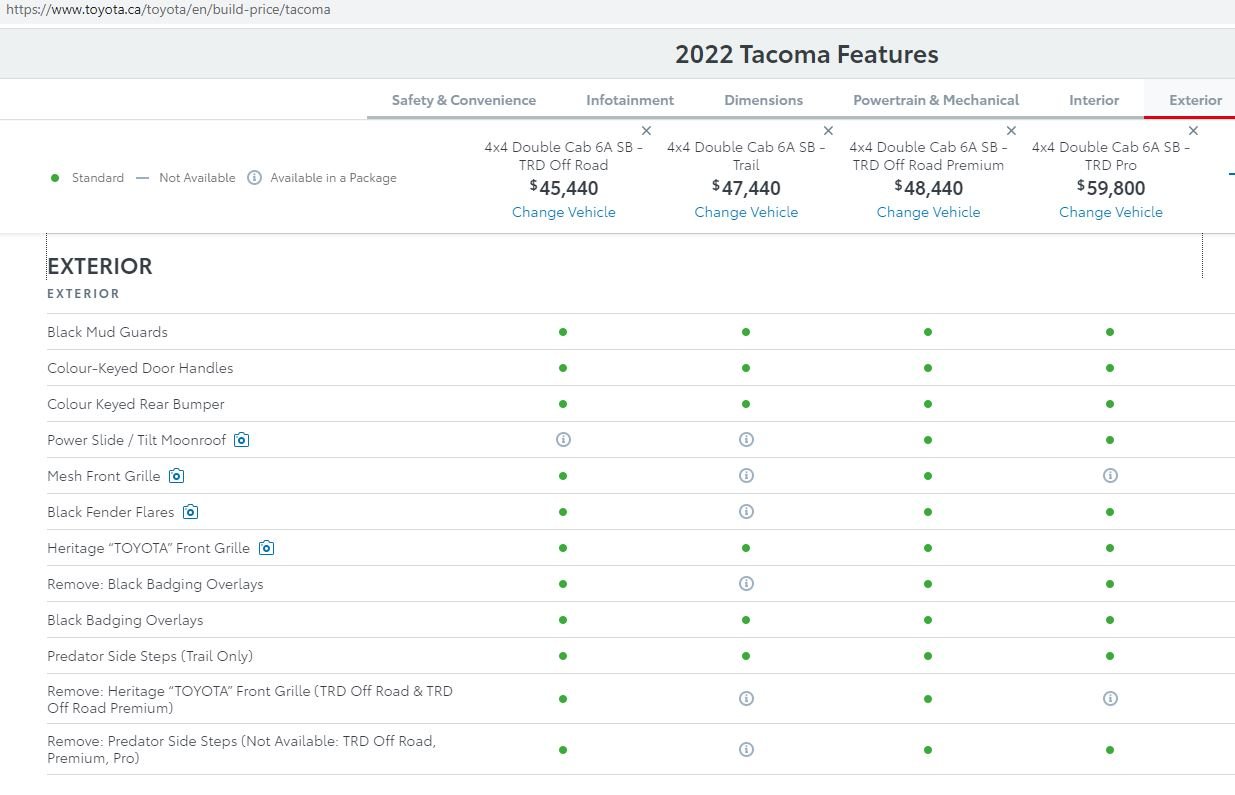1235x795 pixels.
Task: Click standard dot for Power Slide Moonroof under TRD Off Road Premium
Action: [x=928, y=440]
